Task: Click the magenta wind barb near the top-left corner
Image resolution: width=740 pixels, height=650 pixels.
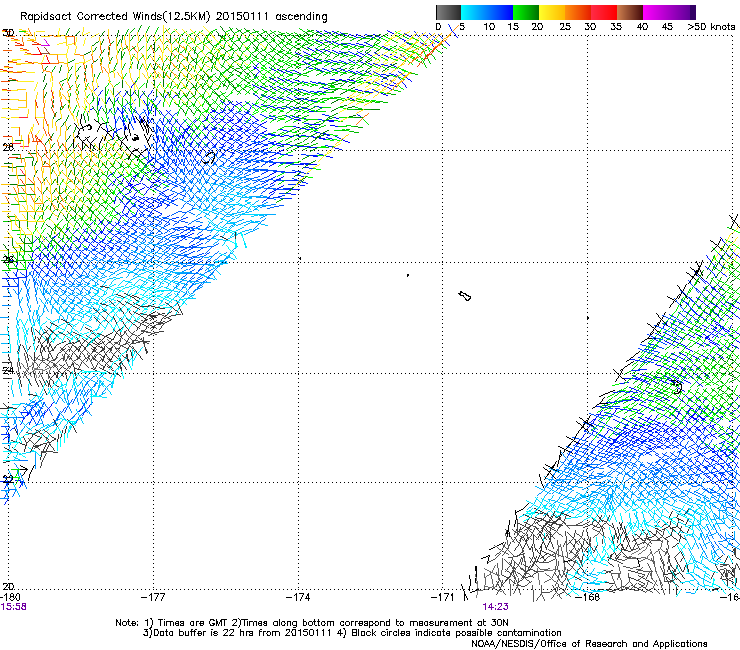Action: coord(45,42)
